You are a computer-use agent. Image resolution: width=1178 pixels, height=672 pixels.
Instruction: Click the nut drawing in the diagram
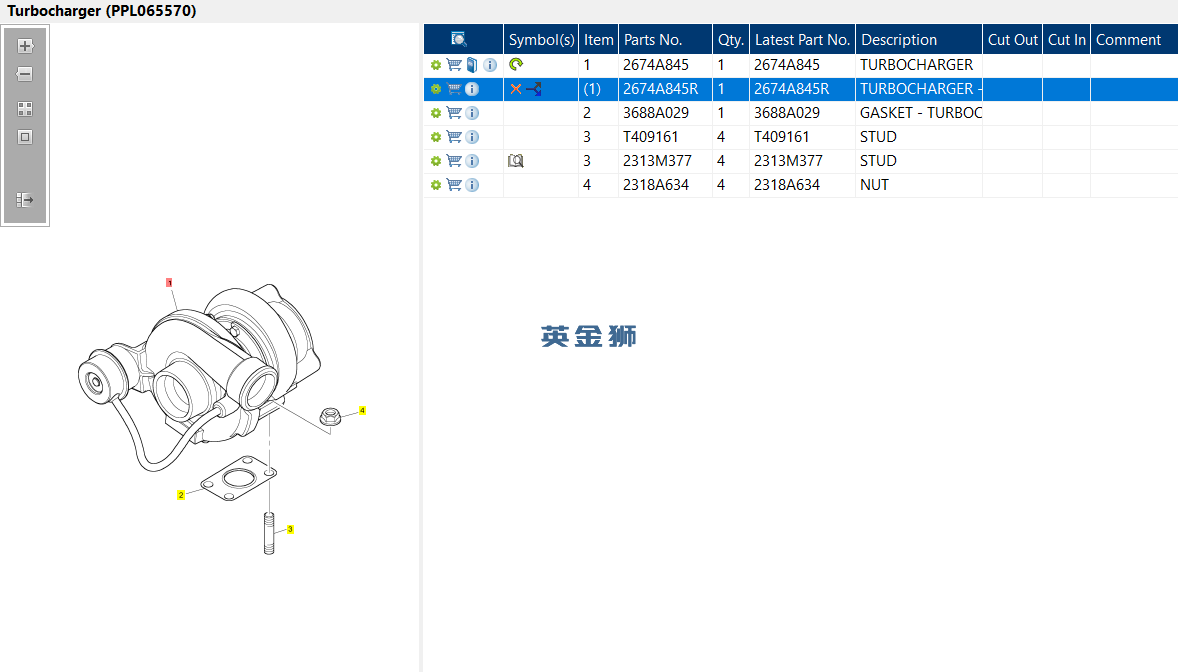pyautogui.click(x=330, y=416)
